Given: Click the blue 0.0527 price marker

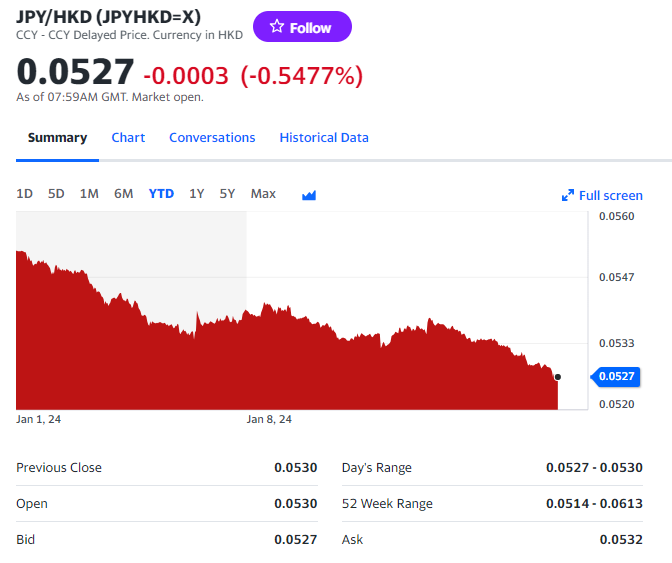Looking at the screenshot, I should [617, 377].
